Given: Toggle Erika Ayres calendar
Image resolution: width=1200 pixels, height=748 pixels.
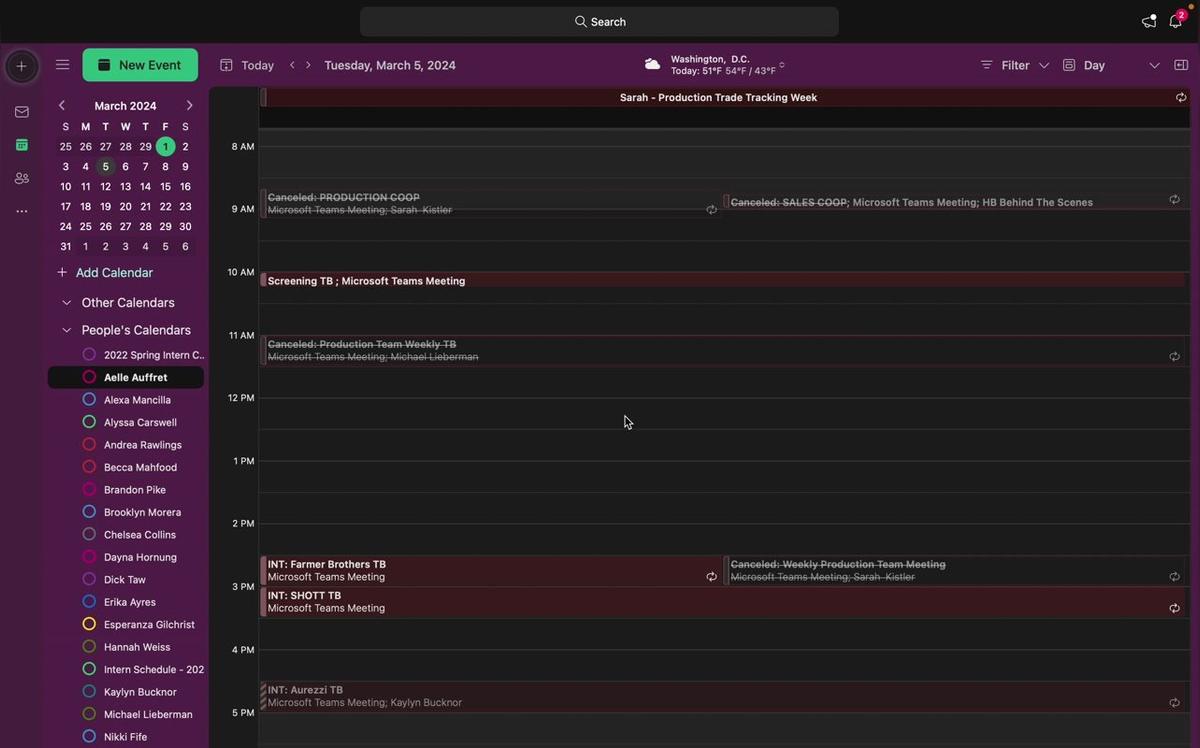Looking at the screenshot, I should [89, 602].
